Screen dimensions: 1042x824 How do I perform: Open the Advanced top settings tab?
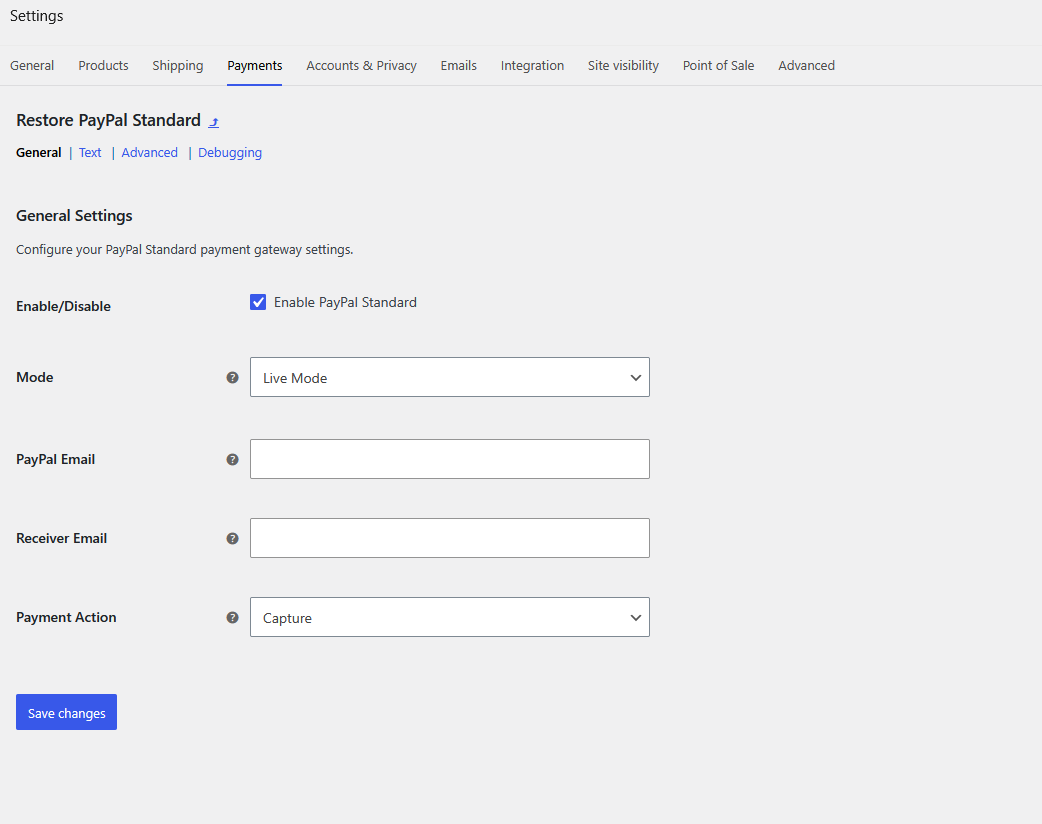[x=807, y=66]
